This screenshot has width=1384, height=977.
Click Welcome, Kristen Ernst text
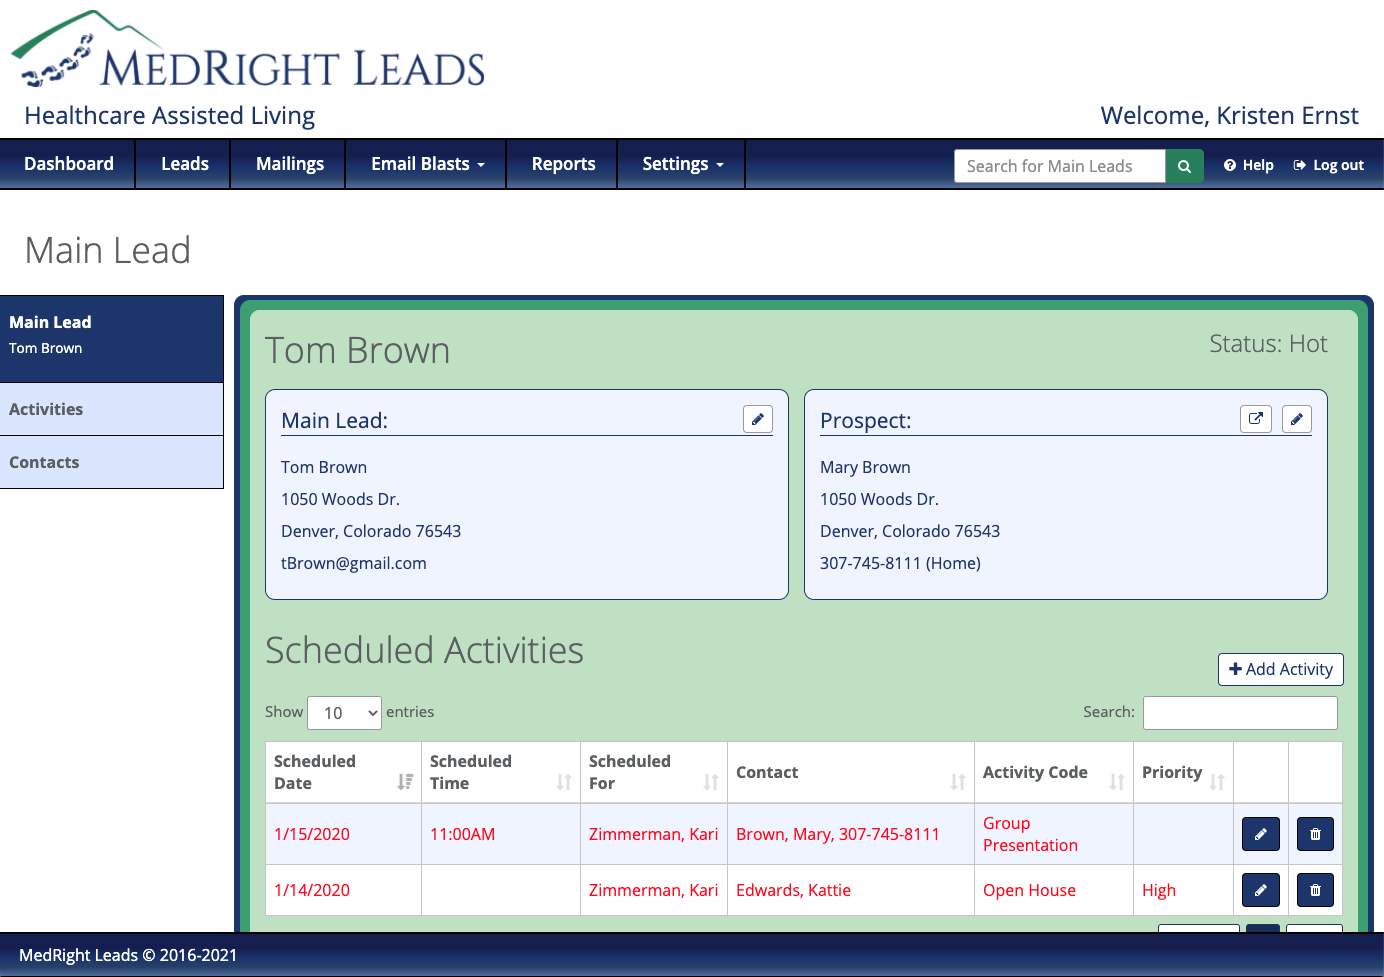(1229, 116)
